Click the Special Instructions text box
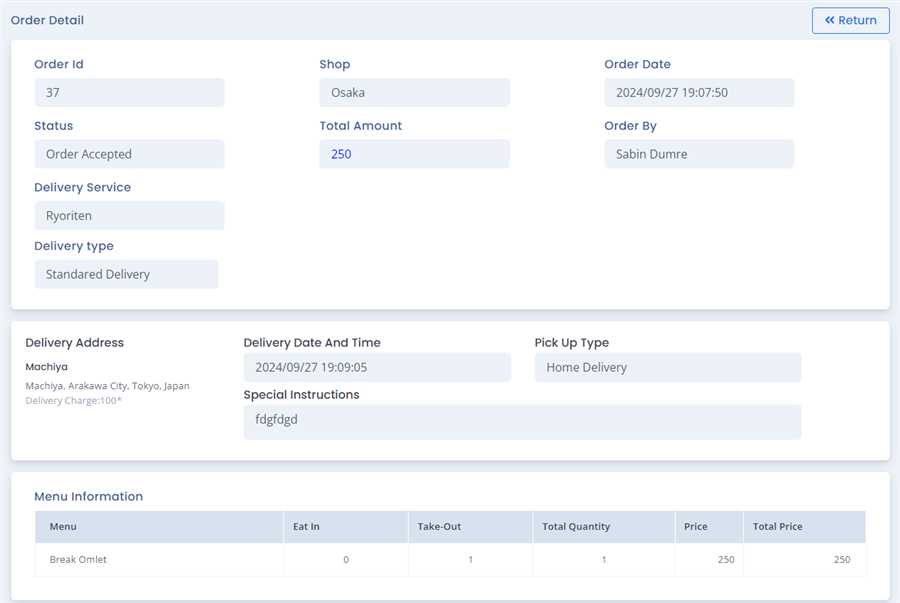Screen dimensions: 900x603 tap(522, 421)
